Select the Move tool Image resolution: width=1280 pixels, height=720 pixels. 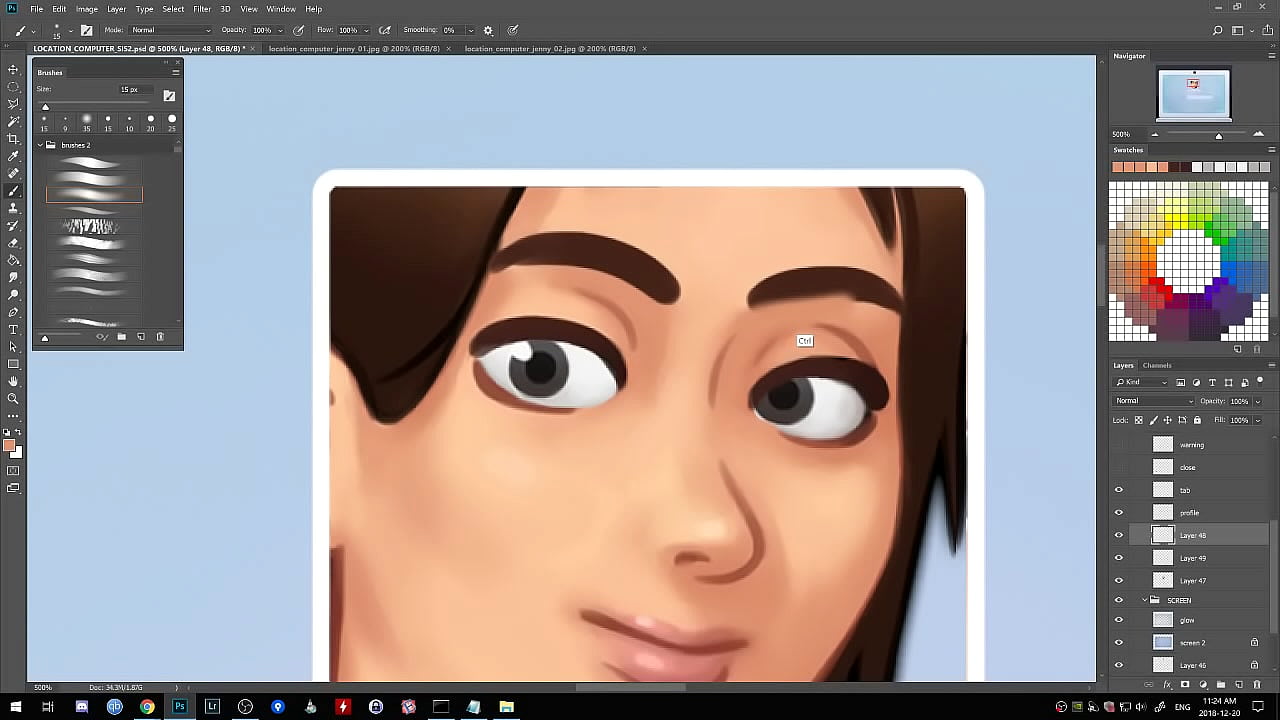click(x=13, y=69)
